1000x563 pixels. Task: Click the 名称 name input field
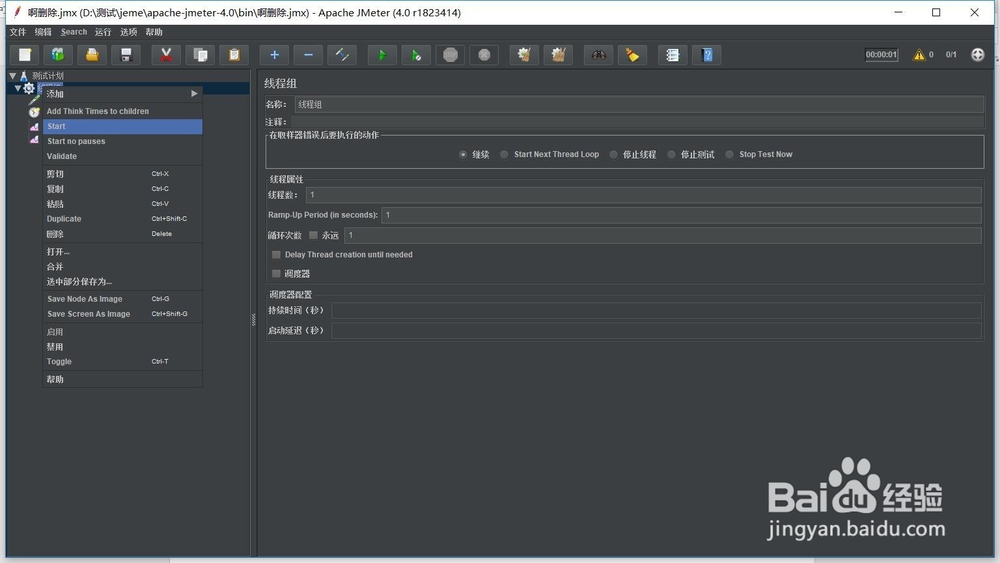(x=639, y=105)
